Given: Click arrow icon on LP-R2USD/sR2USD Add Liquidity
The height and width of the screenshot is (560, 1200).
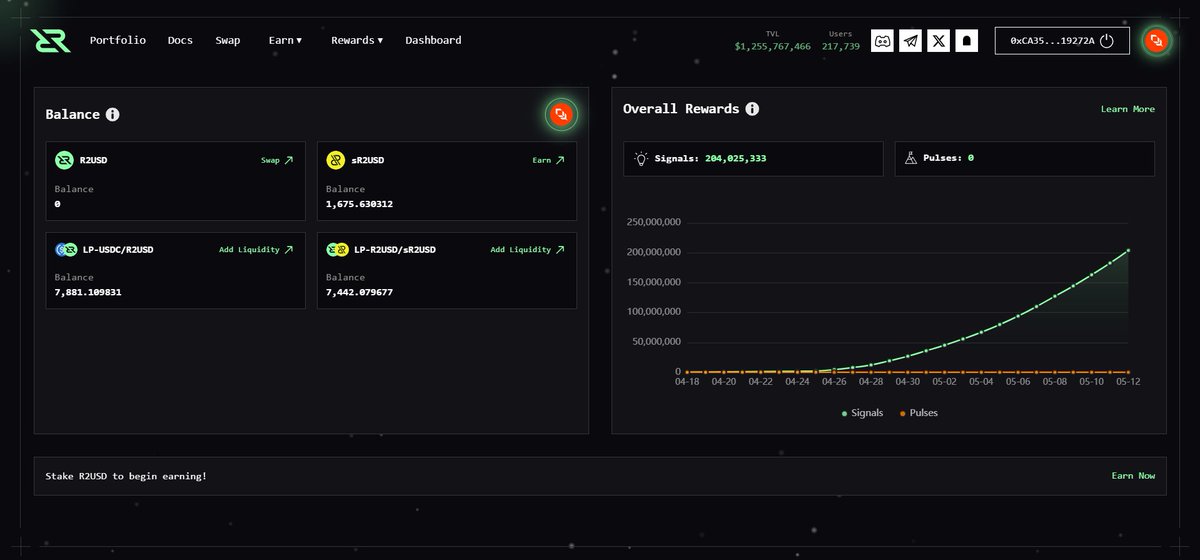Looking at the screenshot, I should pyautogui.click(x=560, y=250).
